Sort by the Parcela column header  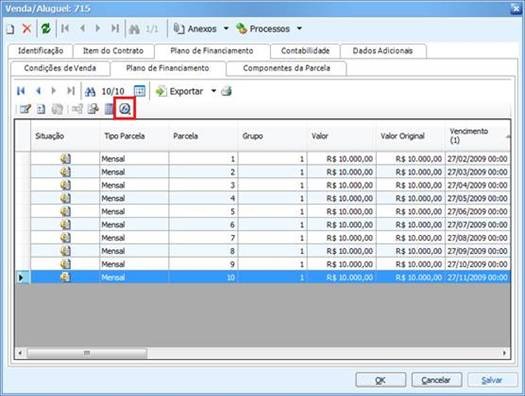[203, 136]
